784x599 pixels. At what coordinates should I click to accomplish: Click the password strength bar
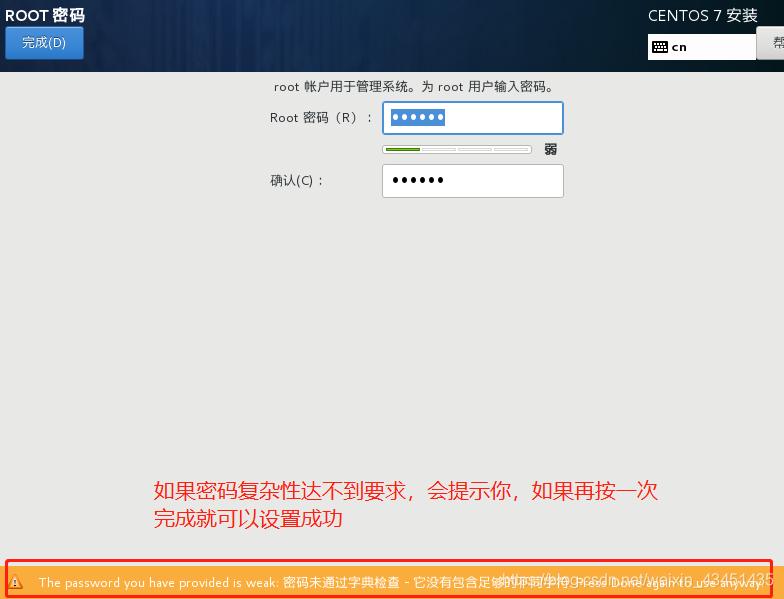(457, 150)
